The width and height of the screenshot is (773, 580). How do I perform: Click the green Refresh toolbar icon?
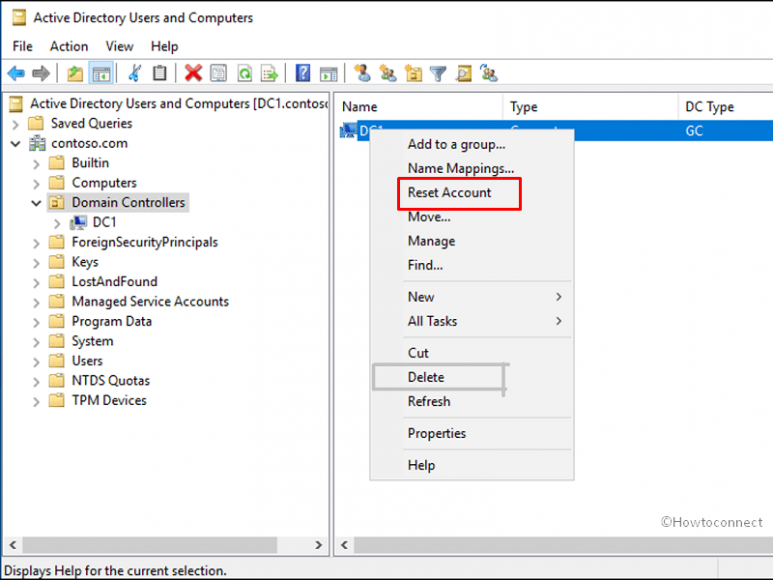coord(245,74)
